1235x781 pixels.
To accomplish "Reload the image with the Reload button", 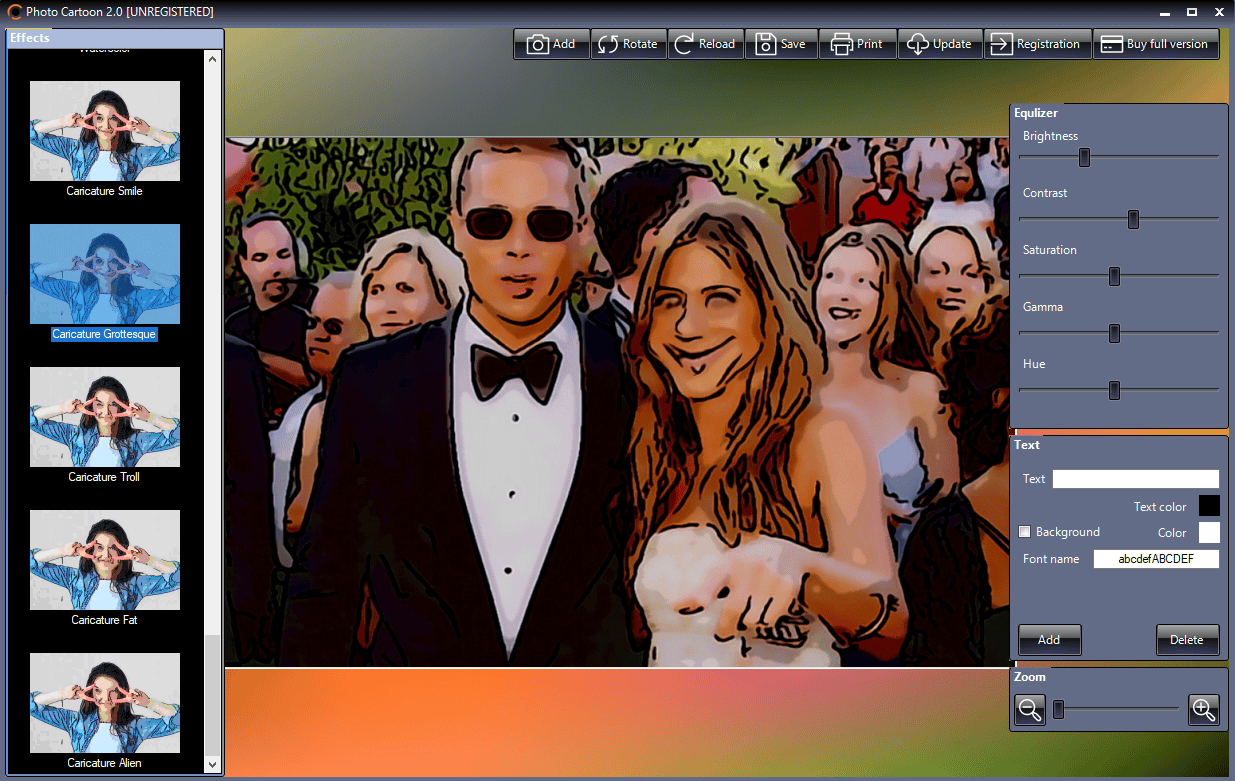I will 705,44.
